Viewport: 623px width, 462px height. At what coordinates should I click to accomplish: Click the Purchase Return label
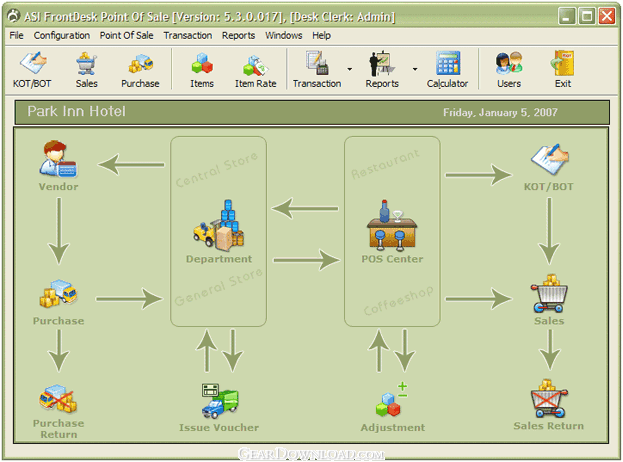58,429
